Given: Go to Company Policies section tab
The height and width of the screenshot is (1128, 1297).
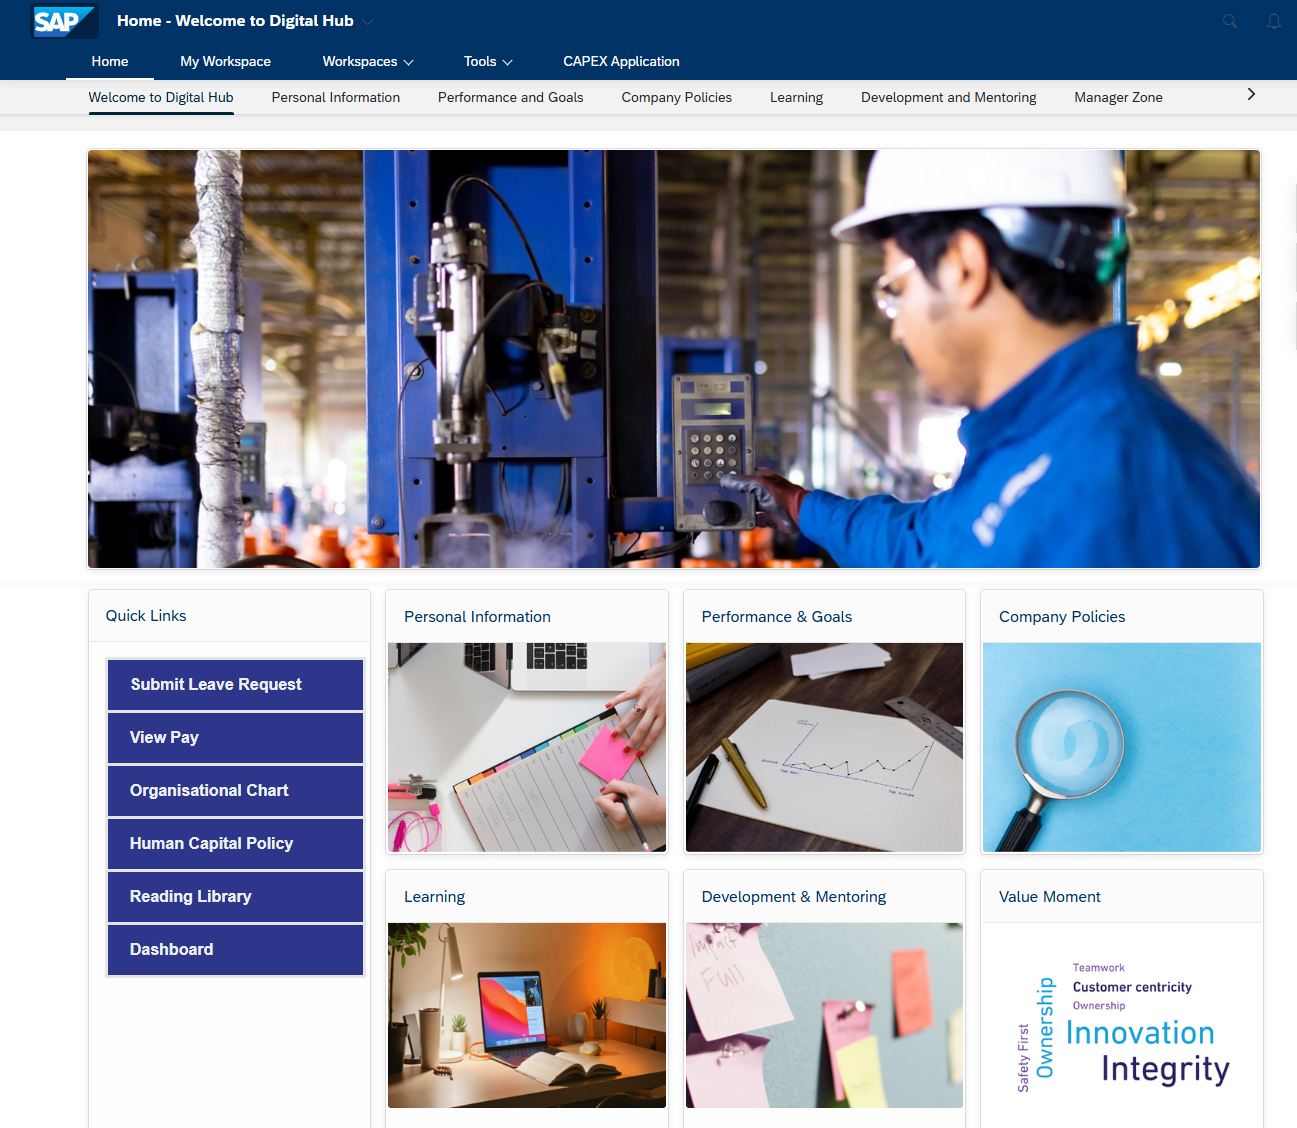Looking at the screenshot, I should [676, 98].
